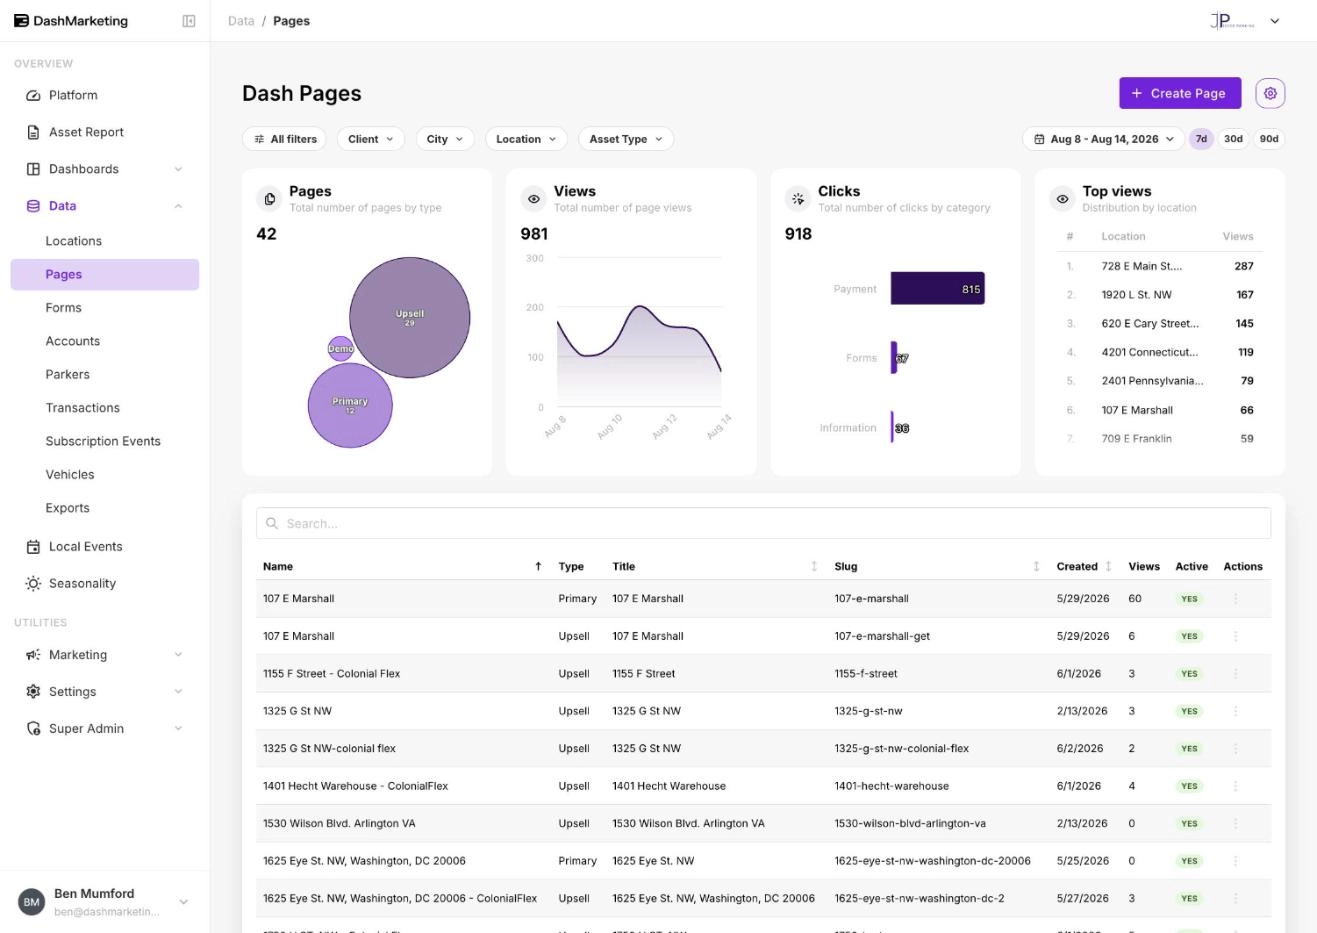Open the Client filter dropdown
Image resolution: width=1317 pixels, height=933 pixels.
coord(370,139)
